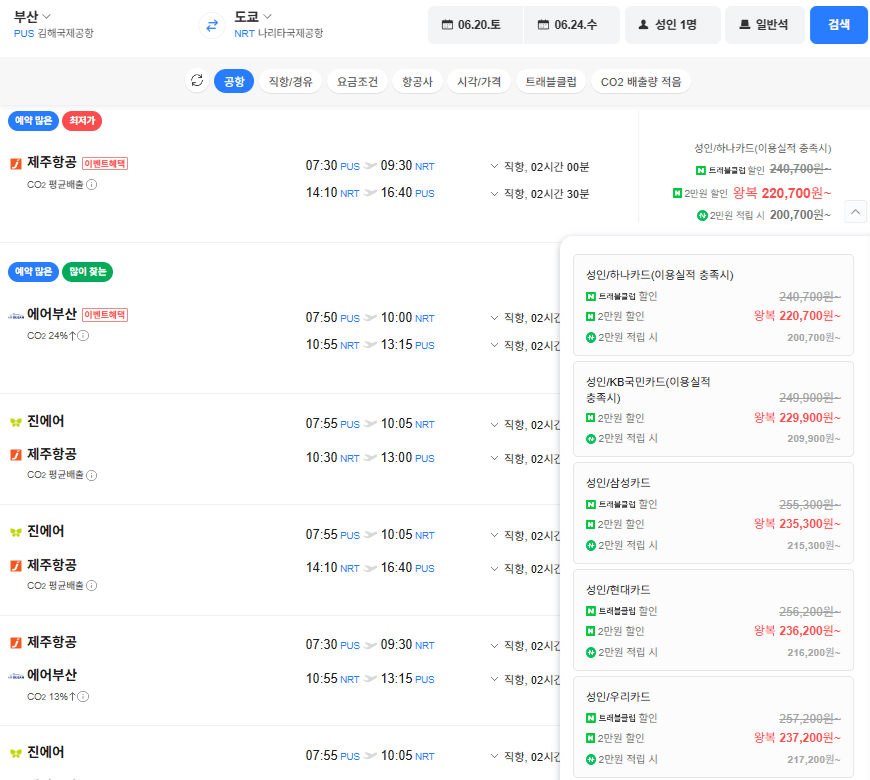Click 진에어 logo in 07:55–10:05 third card

pyautogui.click(x=16, y=422)
